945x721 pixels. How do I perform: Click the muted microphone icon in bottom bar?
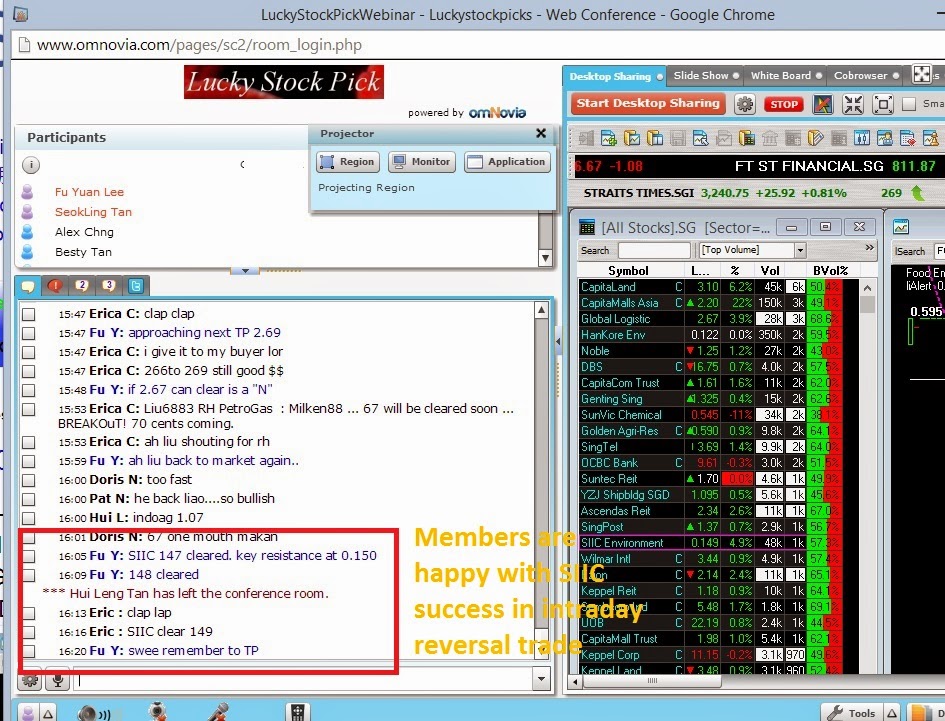click(x=218, y=712)
